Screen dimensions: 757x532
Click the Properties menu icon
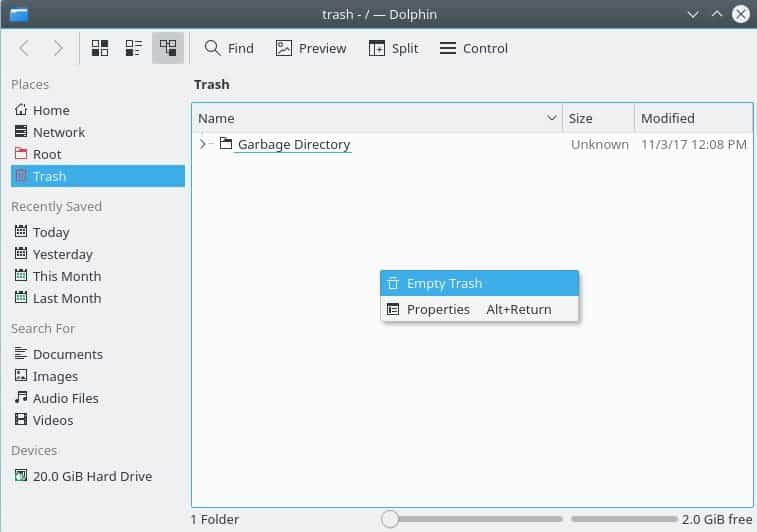(393, 309)
